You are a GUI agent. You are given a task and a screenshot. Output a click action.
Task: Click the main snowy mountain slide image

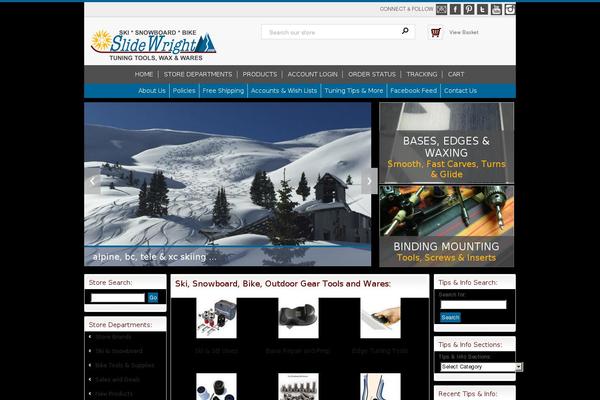(x=227, y=184)
